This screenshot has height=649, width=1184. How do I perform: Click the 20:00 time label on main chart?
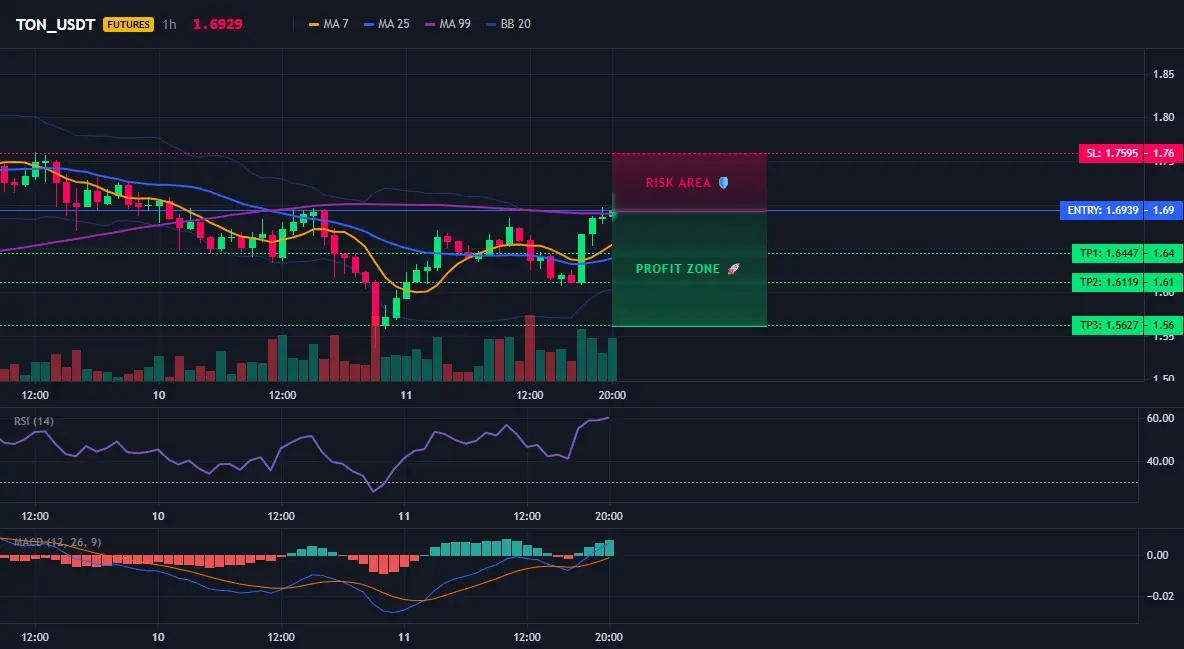612,395
